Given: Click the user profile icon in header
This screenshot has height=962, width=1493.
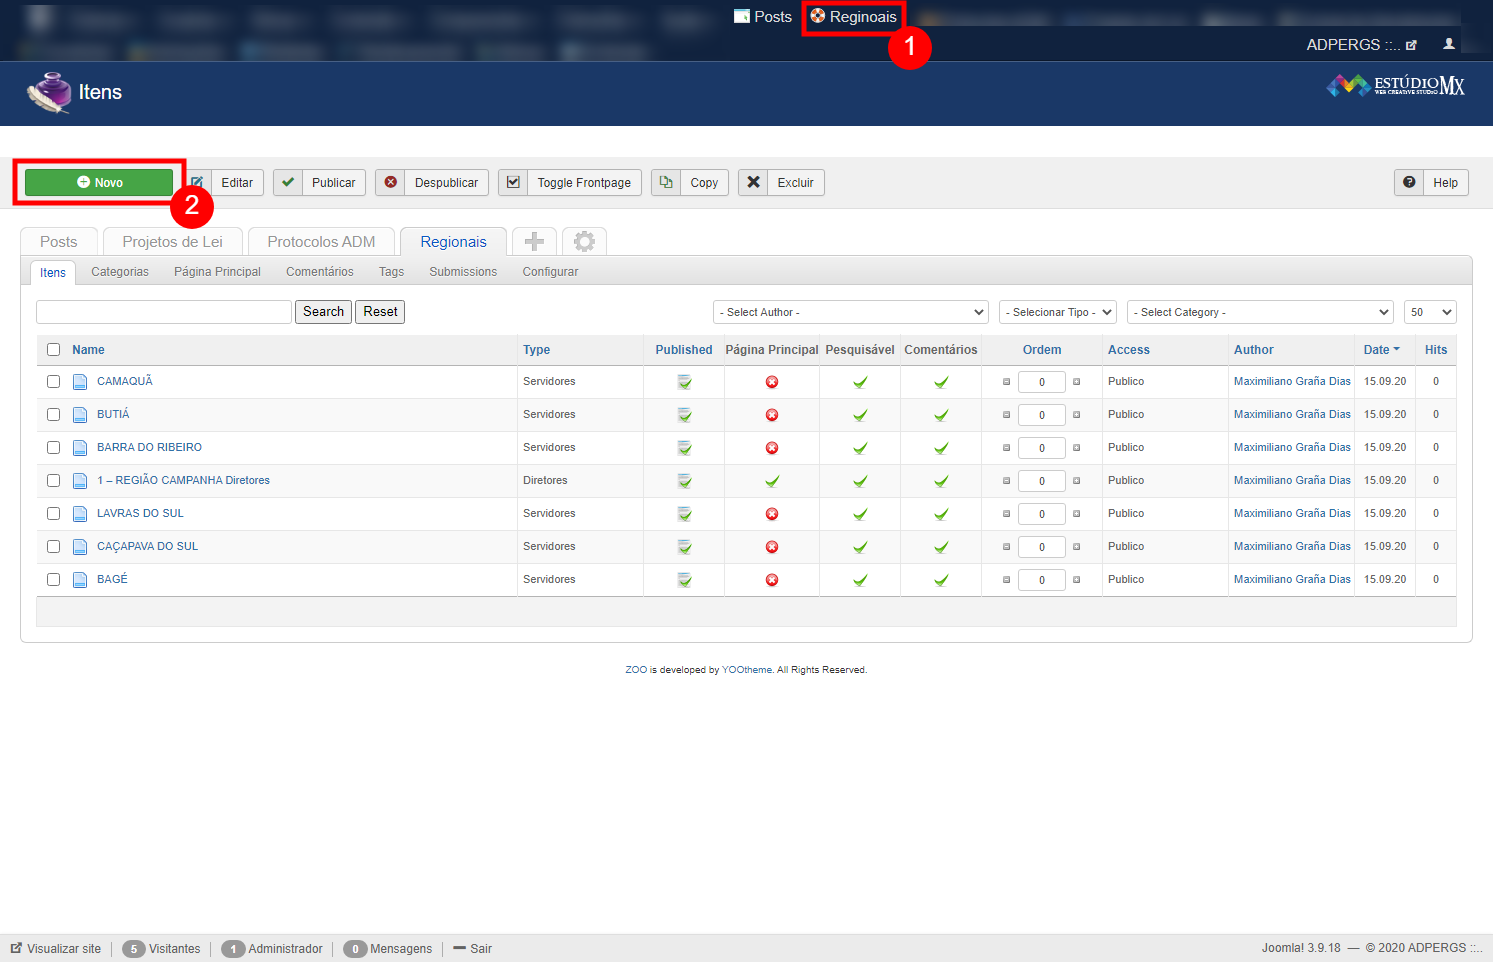Looking at the screenshot, I should point(1448,44).
